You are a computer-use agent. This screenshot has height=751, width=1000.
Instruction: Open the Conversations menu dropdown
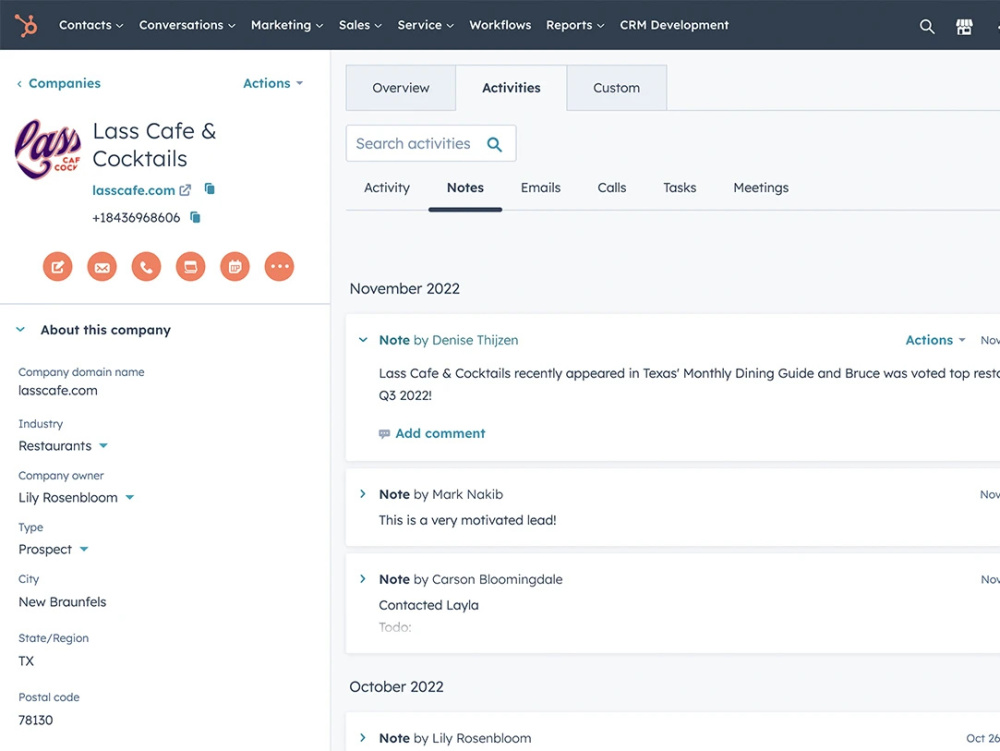click(188, 25)
